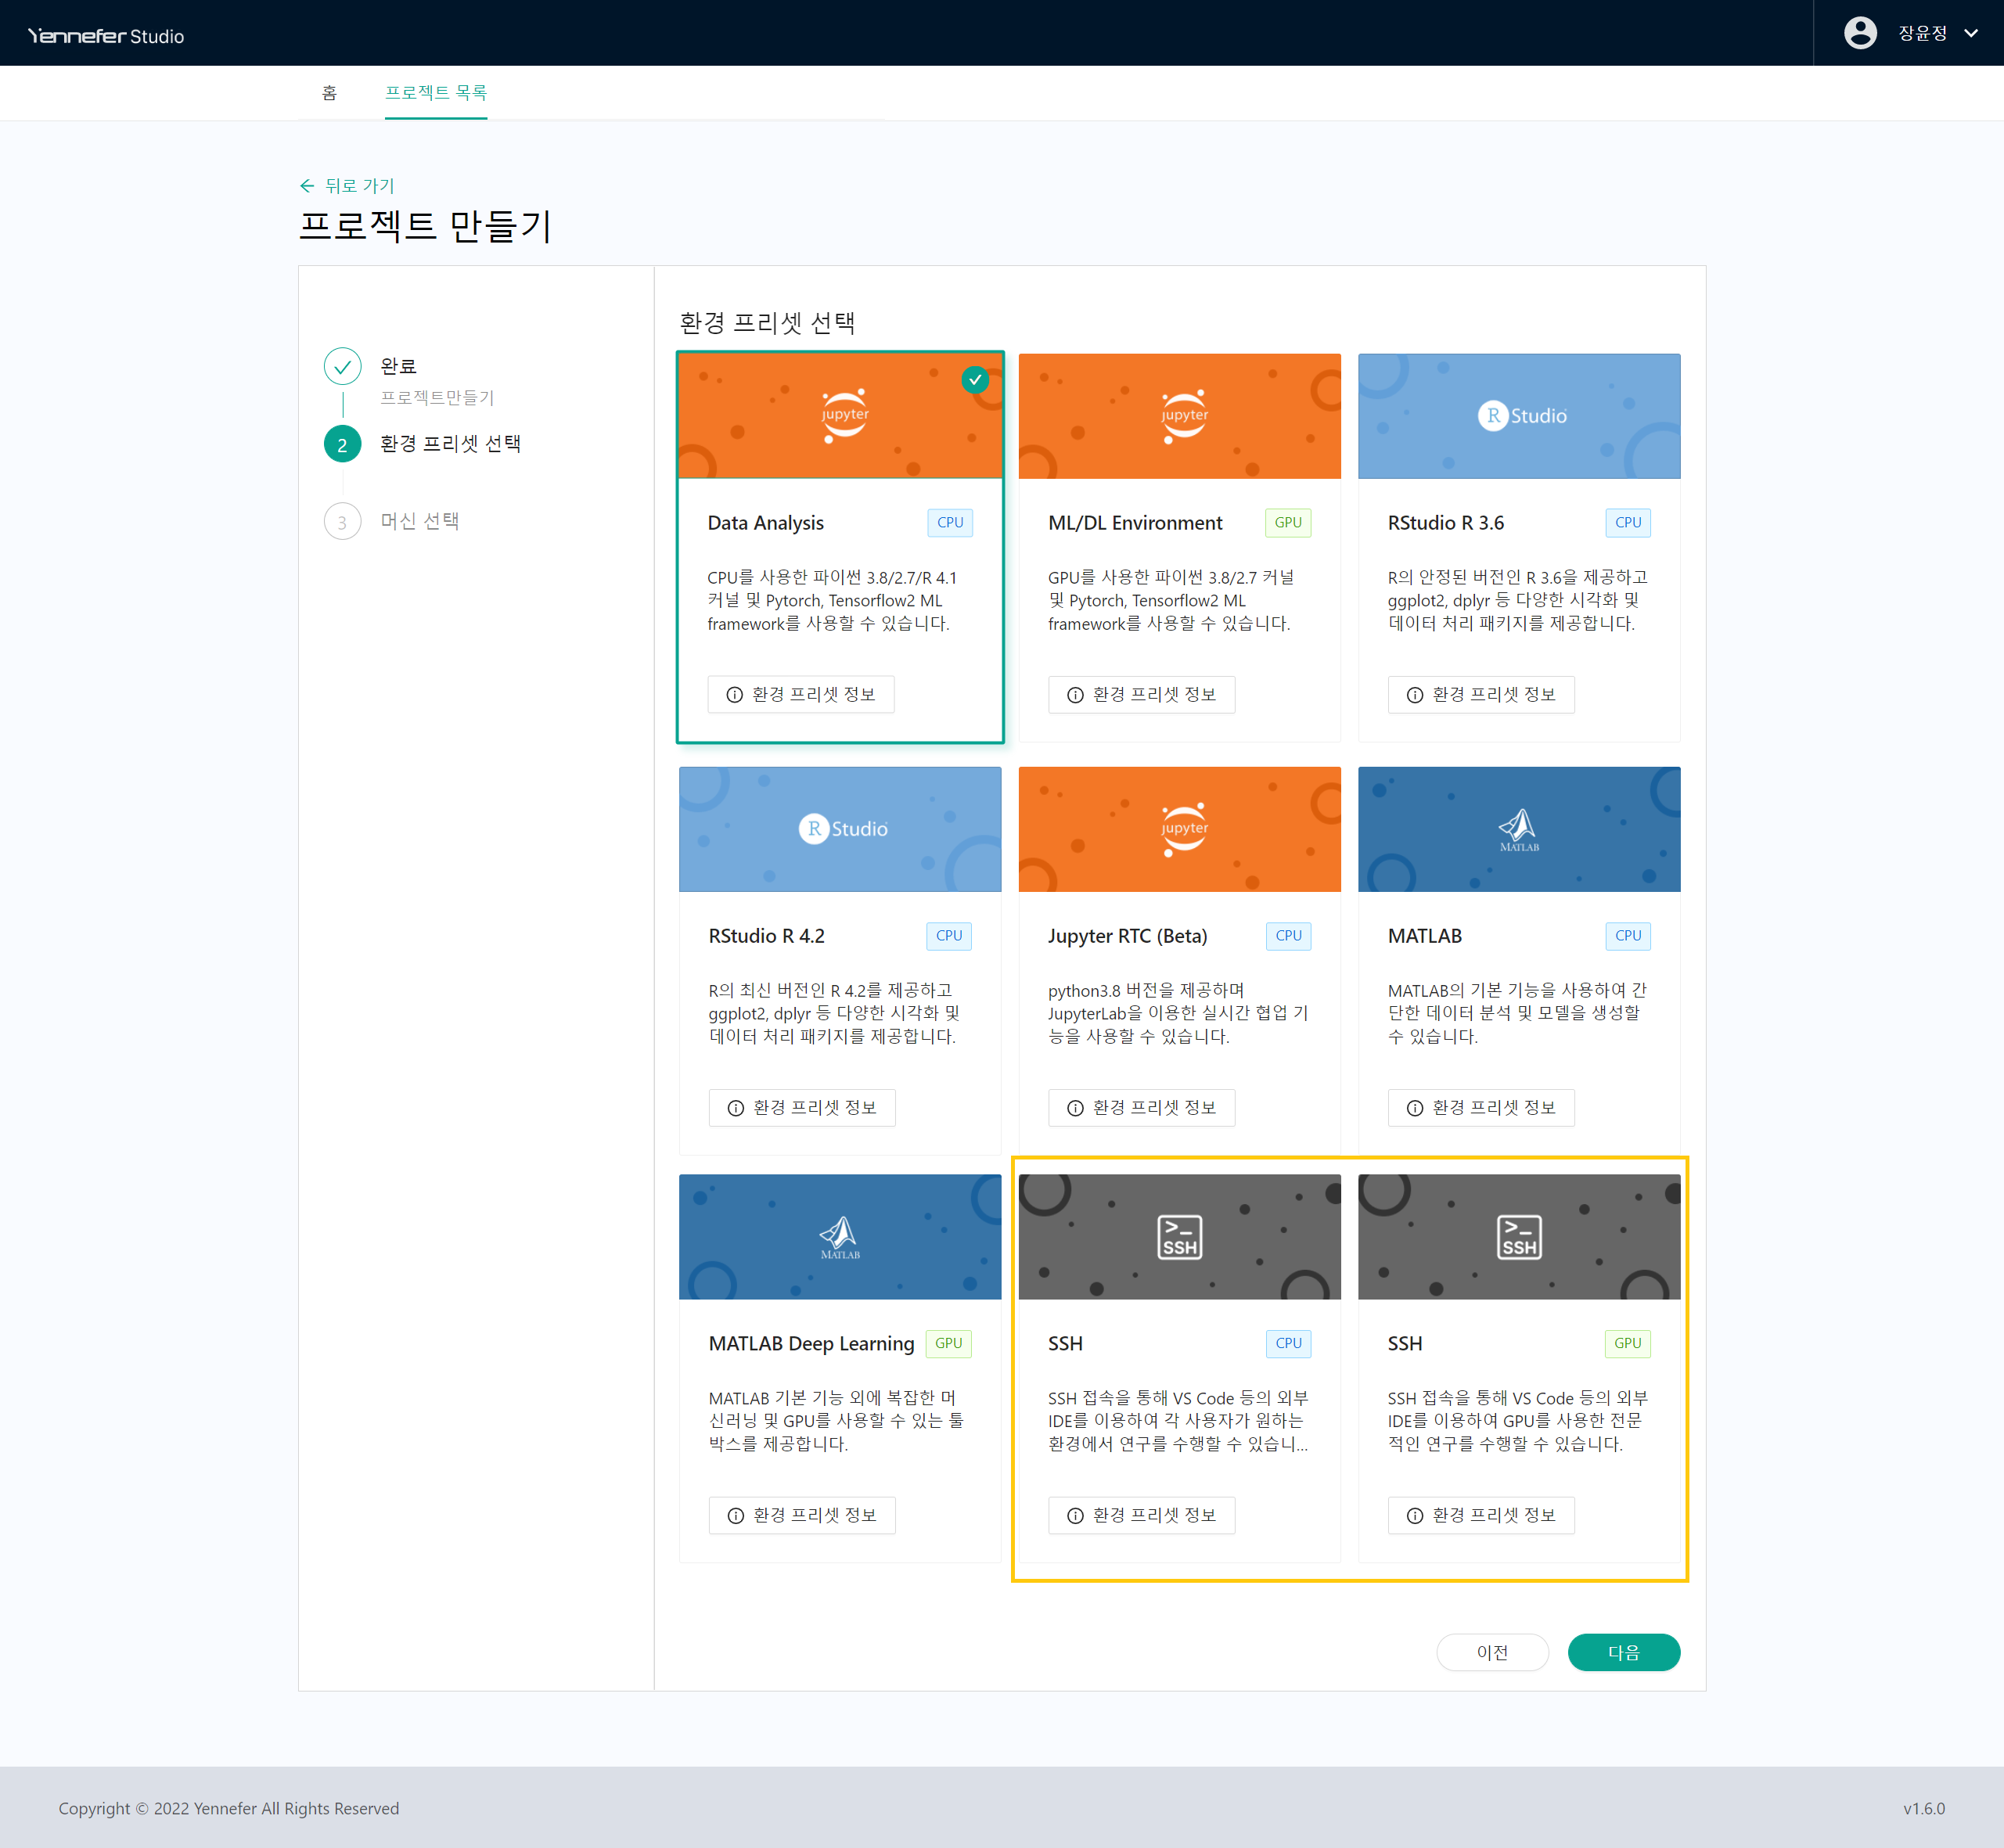
Task: Select the ML/DL Environment Jupyter banner
Action: click(1179, 416)
